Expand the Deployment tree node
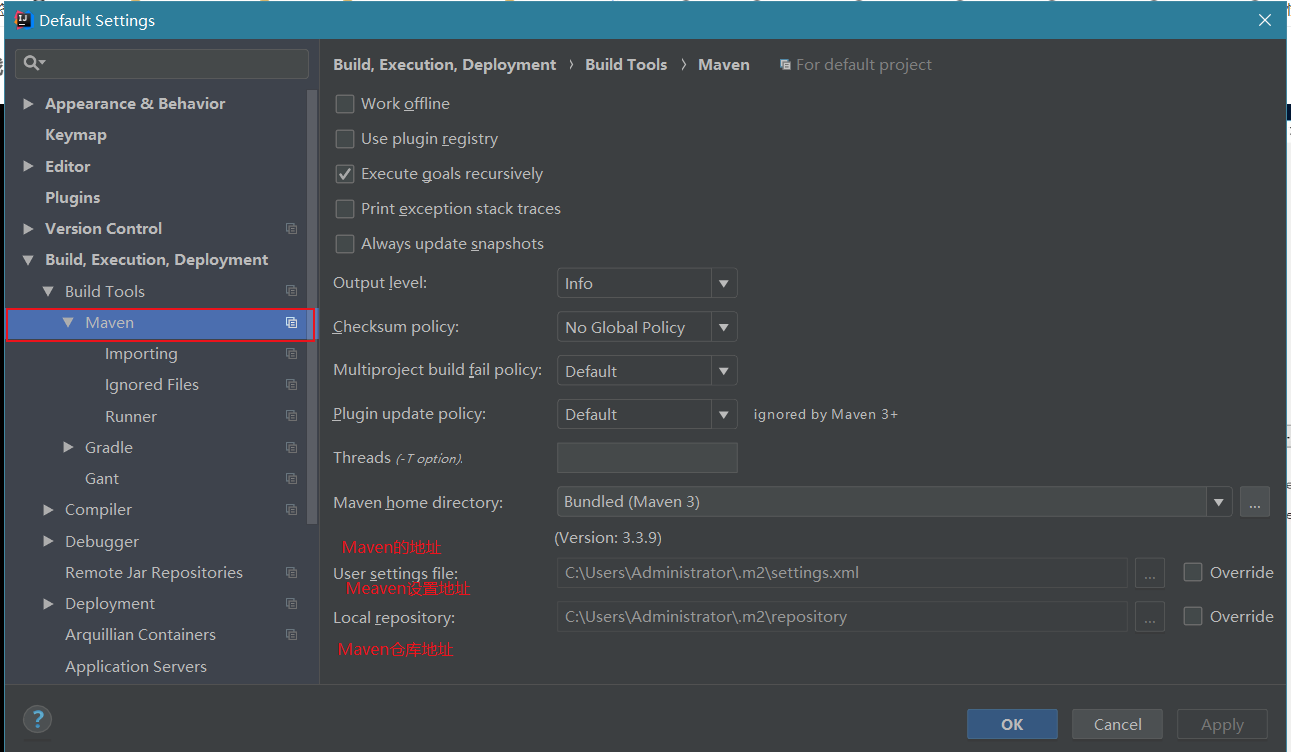This screenshot has height=752, width=1291. [x=48, y=604]
